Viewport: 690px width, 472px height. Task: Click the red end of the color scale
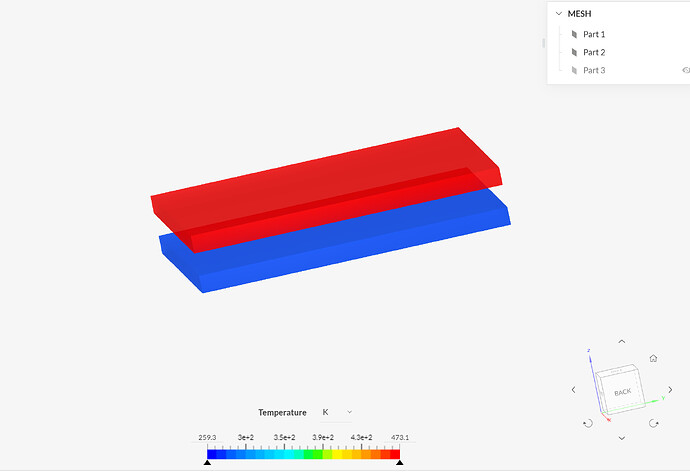point(395,454)
